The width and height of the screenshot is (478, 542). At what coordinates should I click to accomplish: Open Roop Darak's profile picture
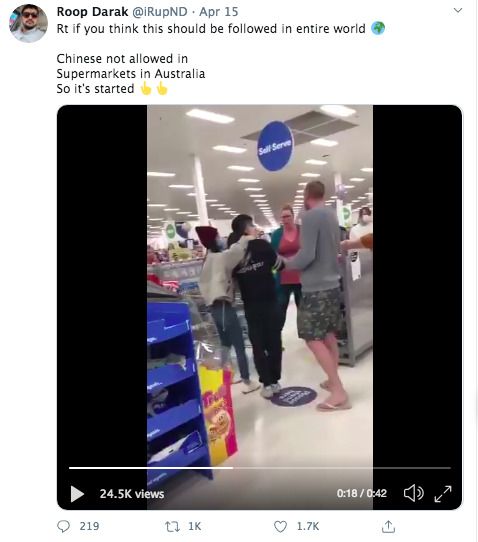pos(28,24)
